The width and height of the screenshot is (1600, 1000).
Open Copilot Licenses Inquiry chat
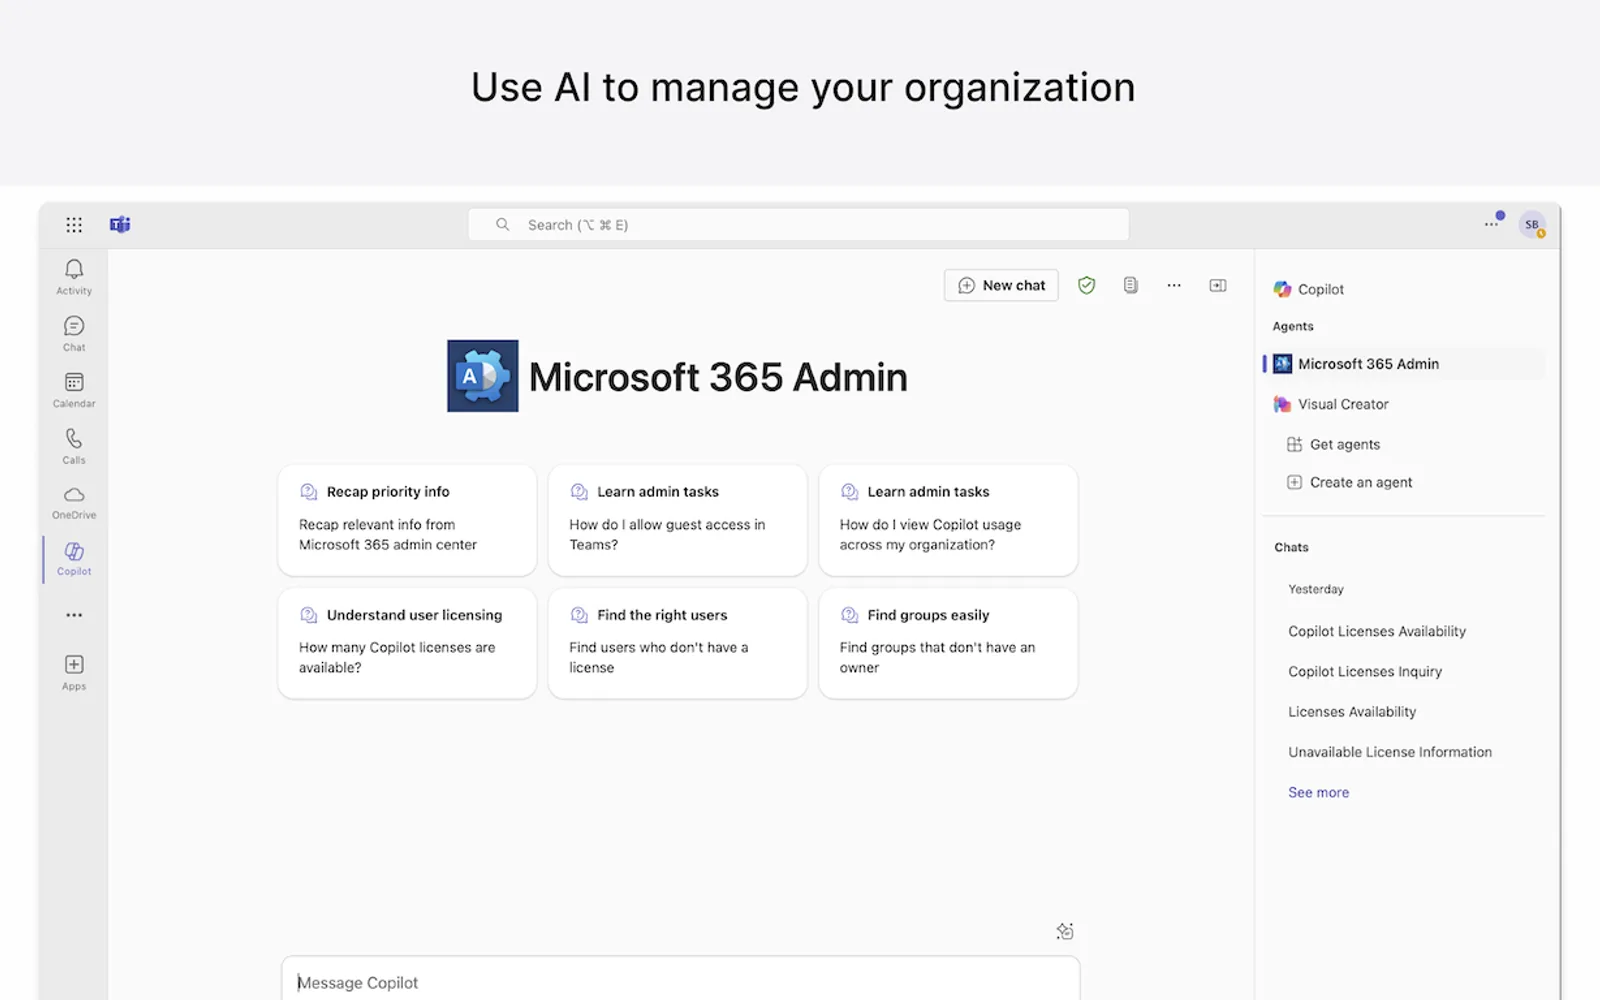1365,671
